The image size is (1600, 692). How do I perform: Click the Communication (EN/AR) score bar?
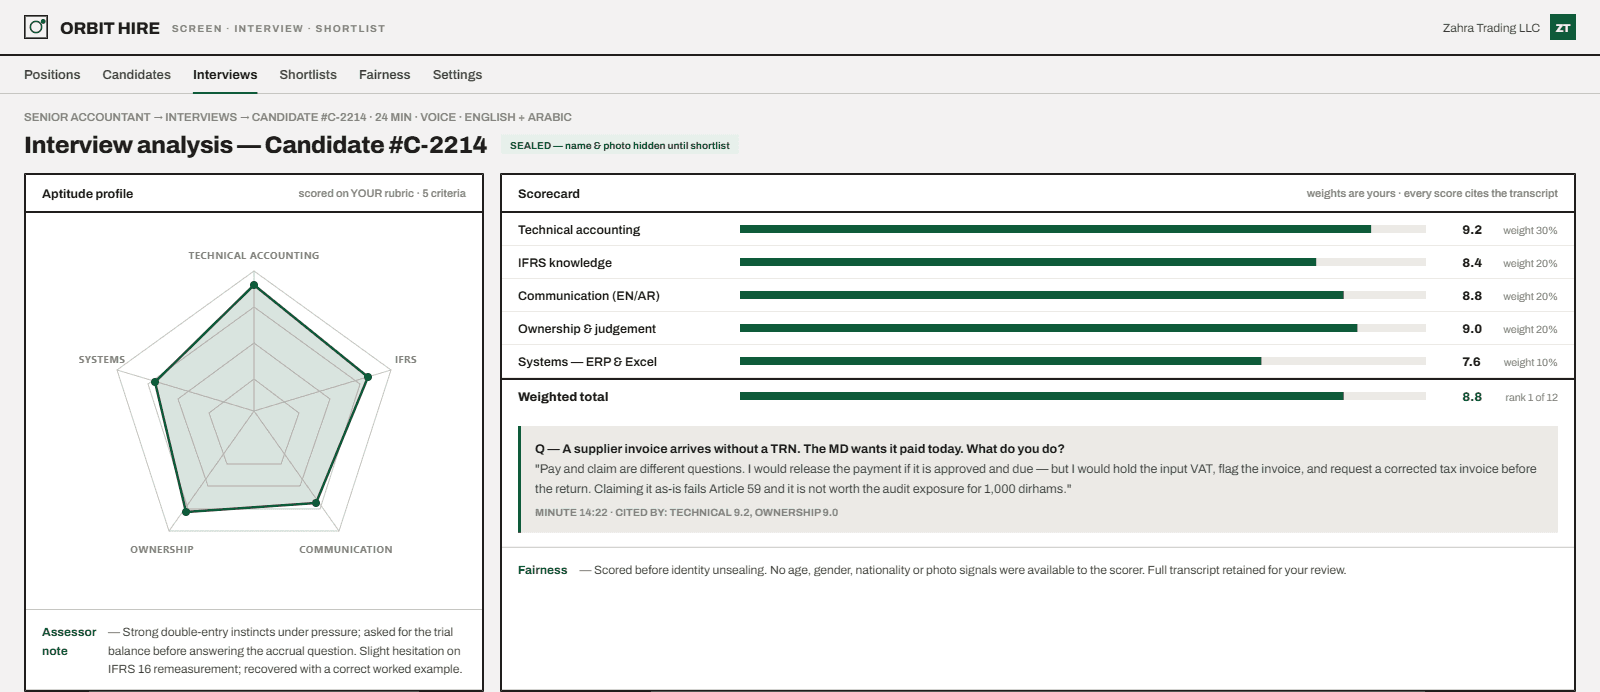pos(1083,295)
